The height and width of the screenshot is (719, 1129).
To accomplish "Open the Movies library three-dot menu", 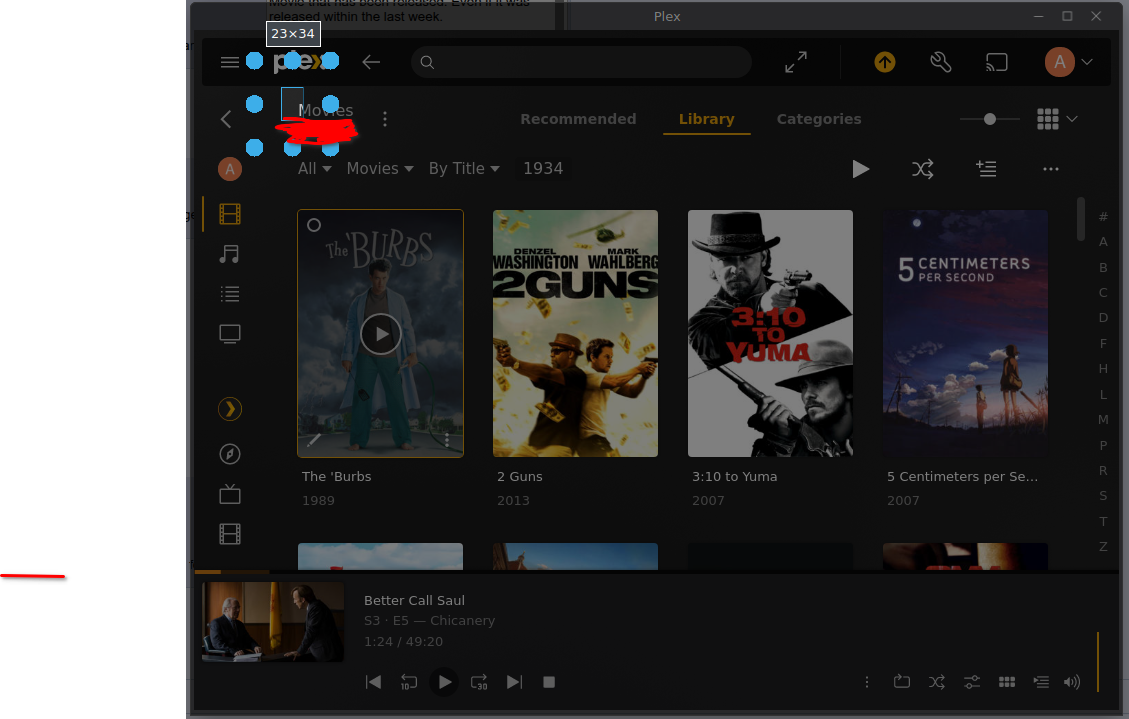I will tap(385, 119).
